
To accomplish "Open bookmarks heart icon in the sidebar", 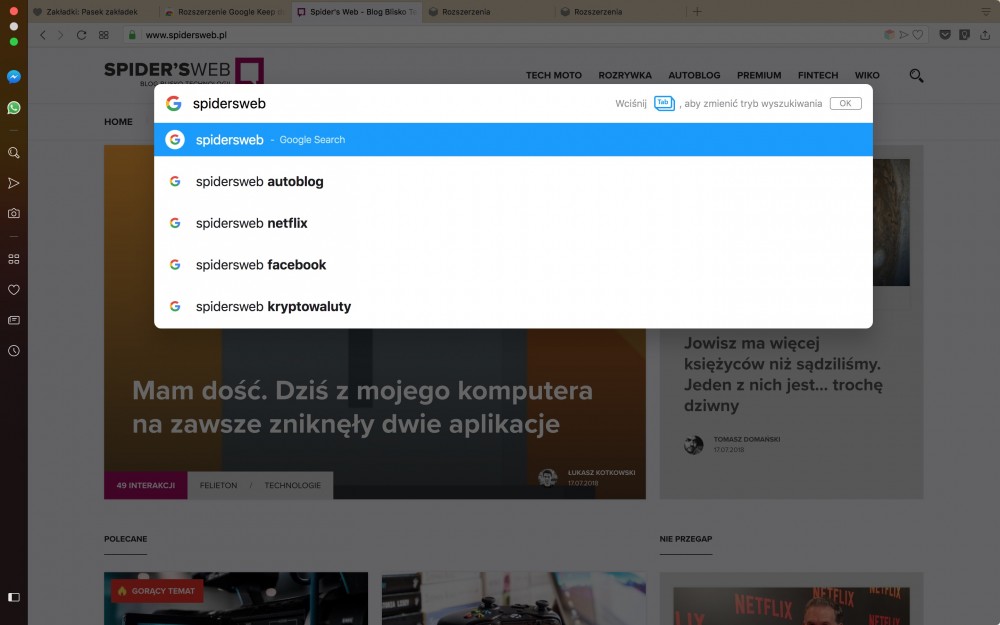I will 13,290.
